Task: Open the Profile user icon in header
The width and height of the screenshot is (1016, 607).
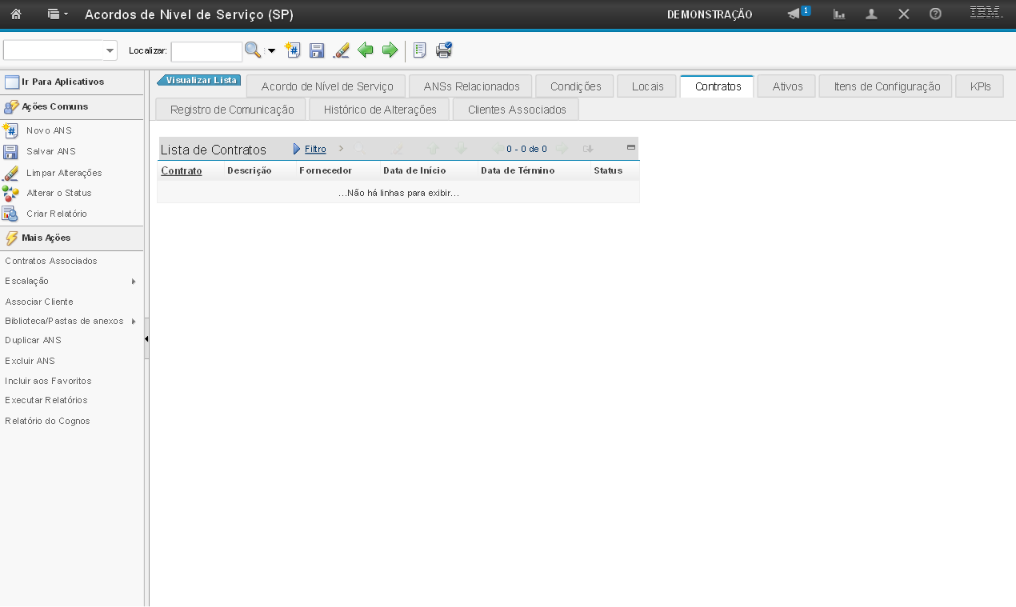Action: [x=871, y=14]
